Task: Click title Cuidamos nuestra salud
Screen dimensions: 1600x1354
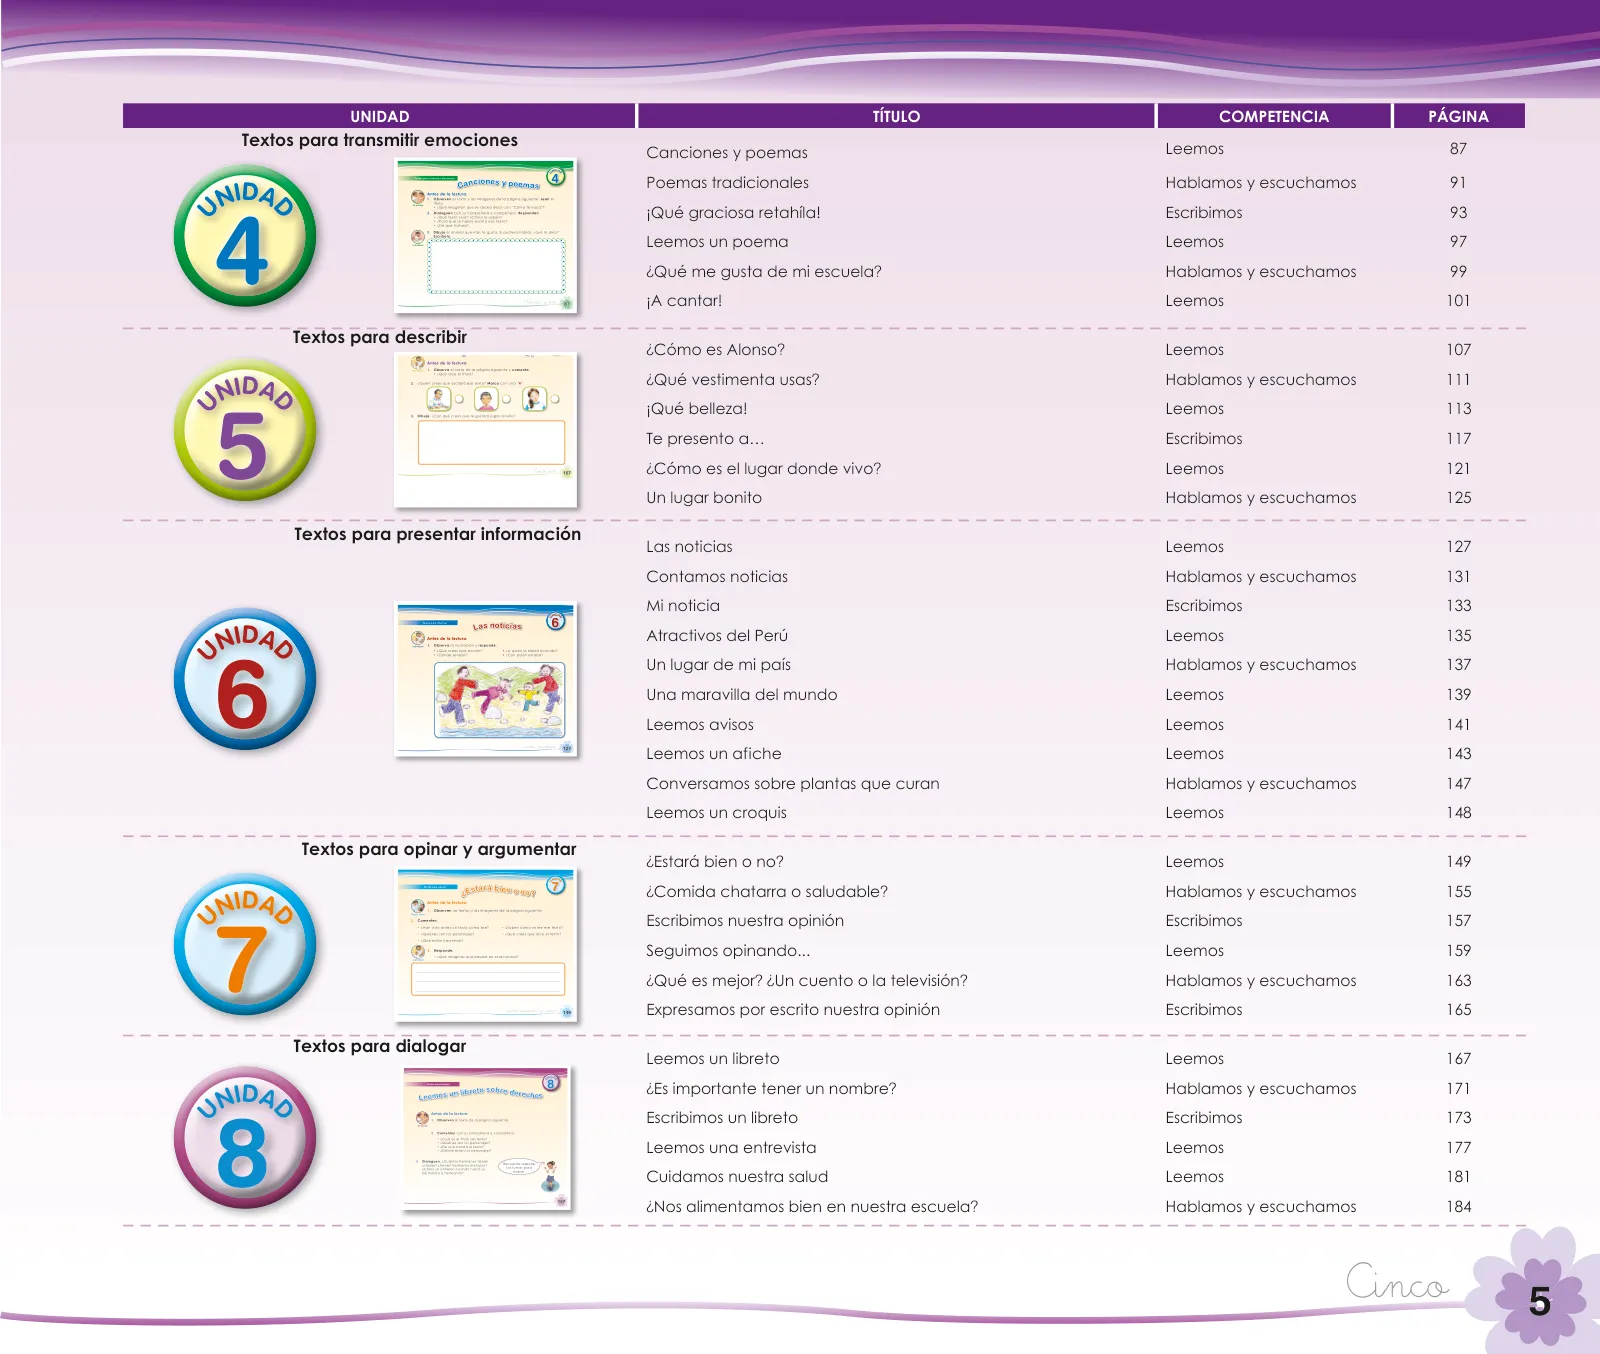Action: [737, 1177]
